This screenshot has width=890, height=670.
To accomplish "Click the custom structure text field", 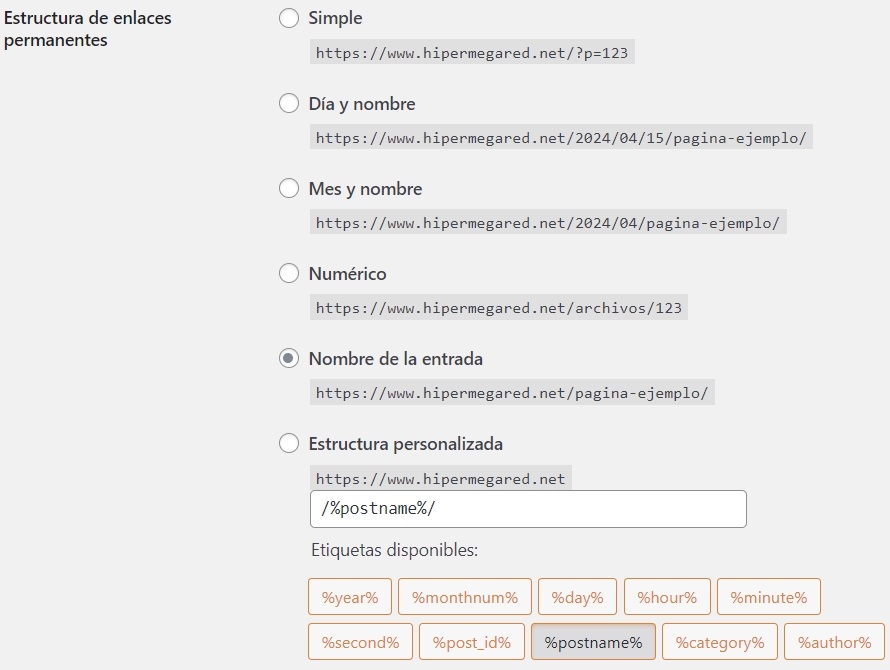I will click(x=528, y=509).
